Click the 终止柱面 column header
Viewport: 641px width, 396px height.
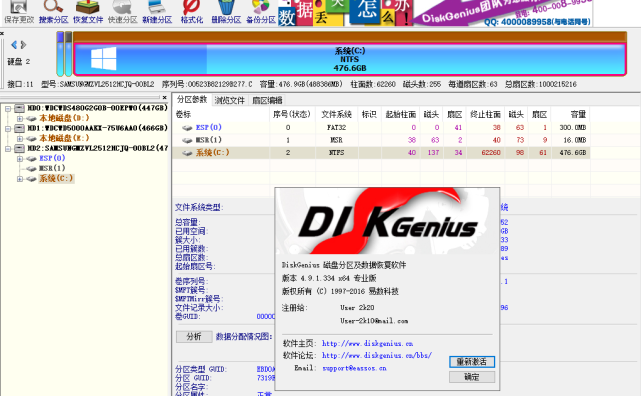pos(485,114)
